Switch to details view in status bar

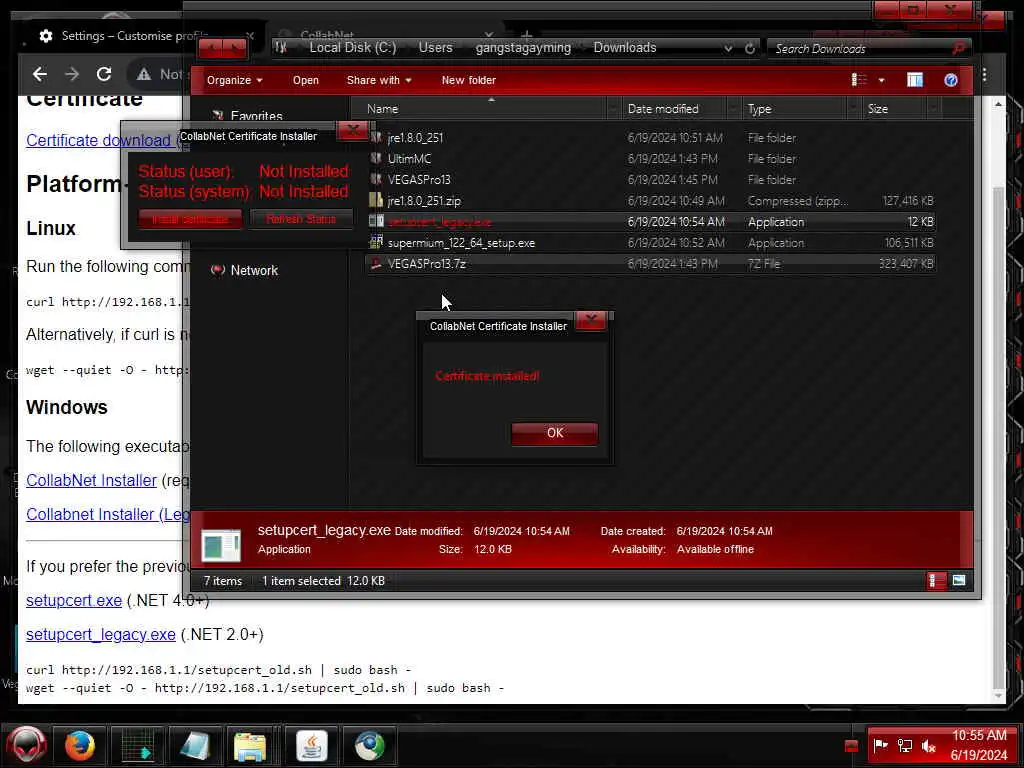point(936,581)
